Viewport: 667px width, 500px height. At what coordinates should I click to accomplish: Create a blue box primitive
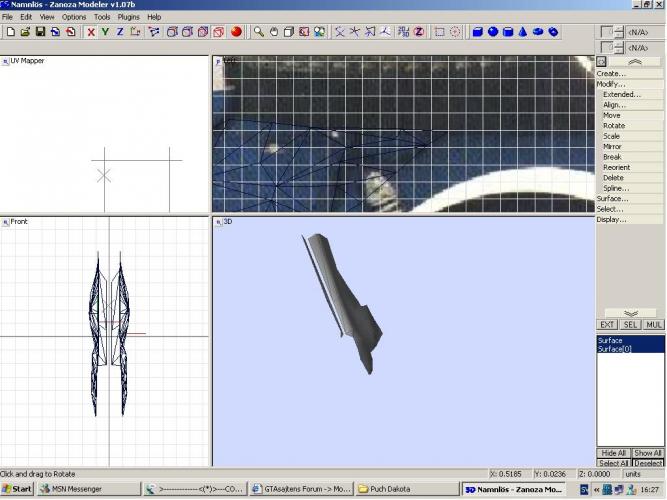coord(477,32)
